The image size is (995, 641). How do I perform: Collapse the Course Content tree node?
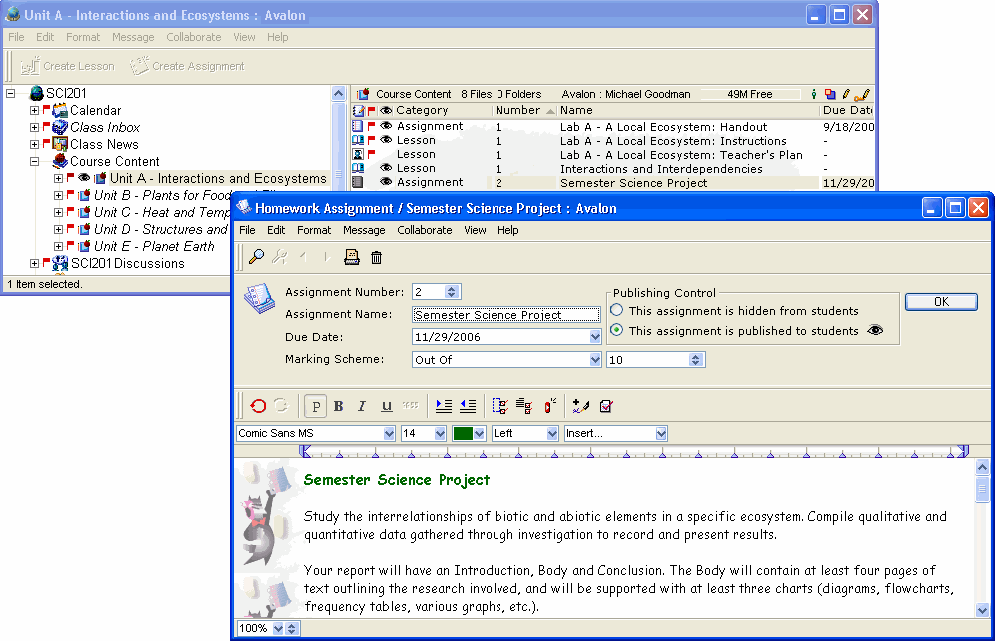point(33,161)
